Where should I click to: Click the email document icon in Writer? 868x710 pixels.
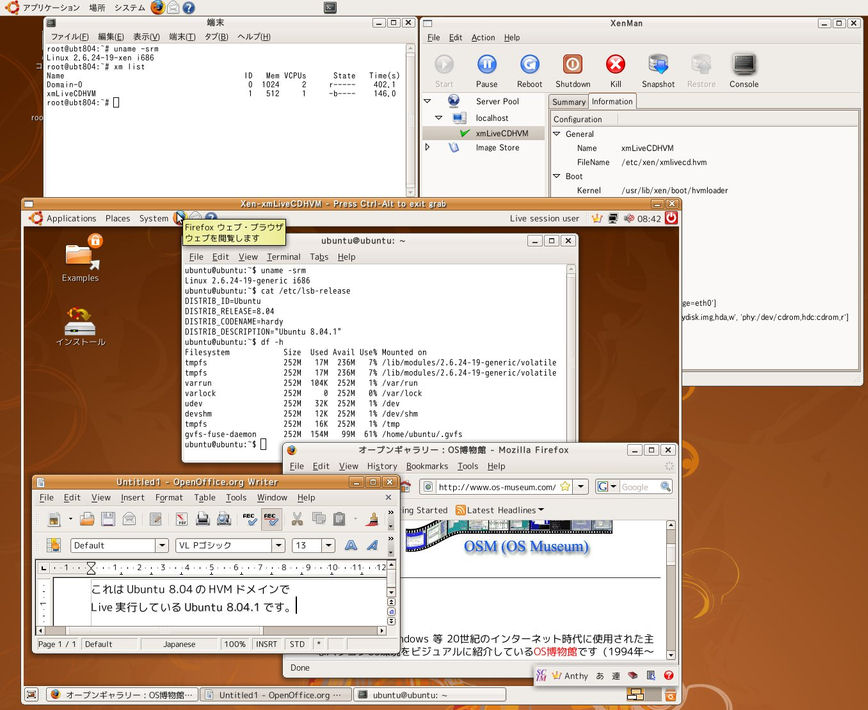(129, 519)
